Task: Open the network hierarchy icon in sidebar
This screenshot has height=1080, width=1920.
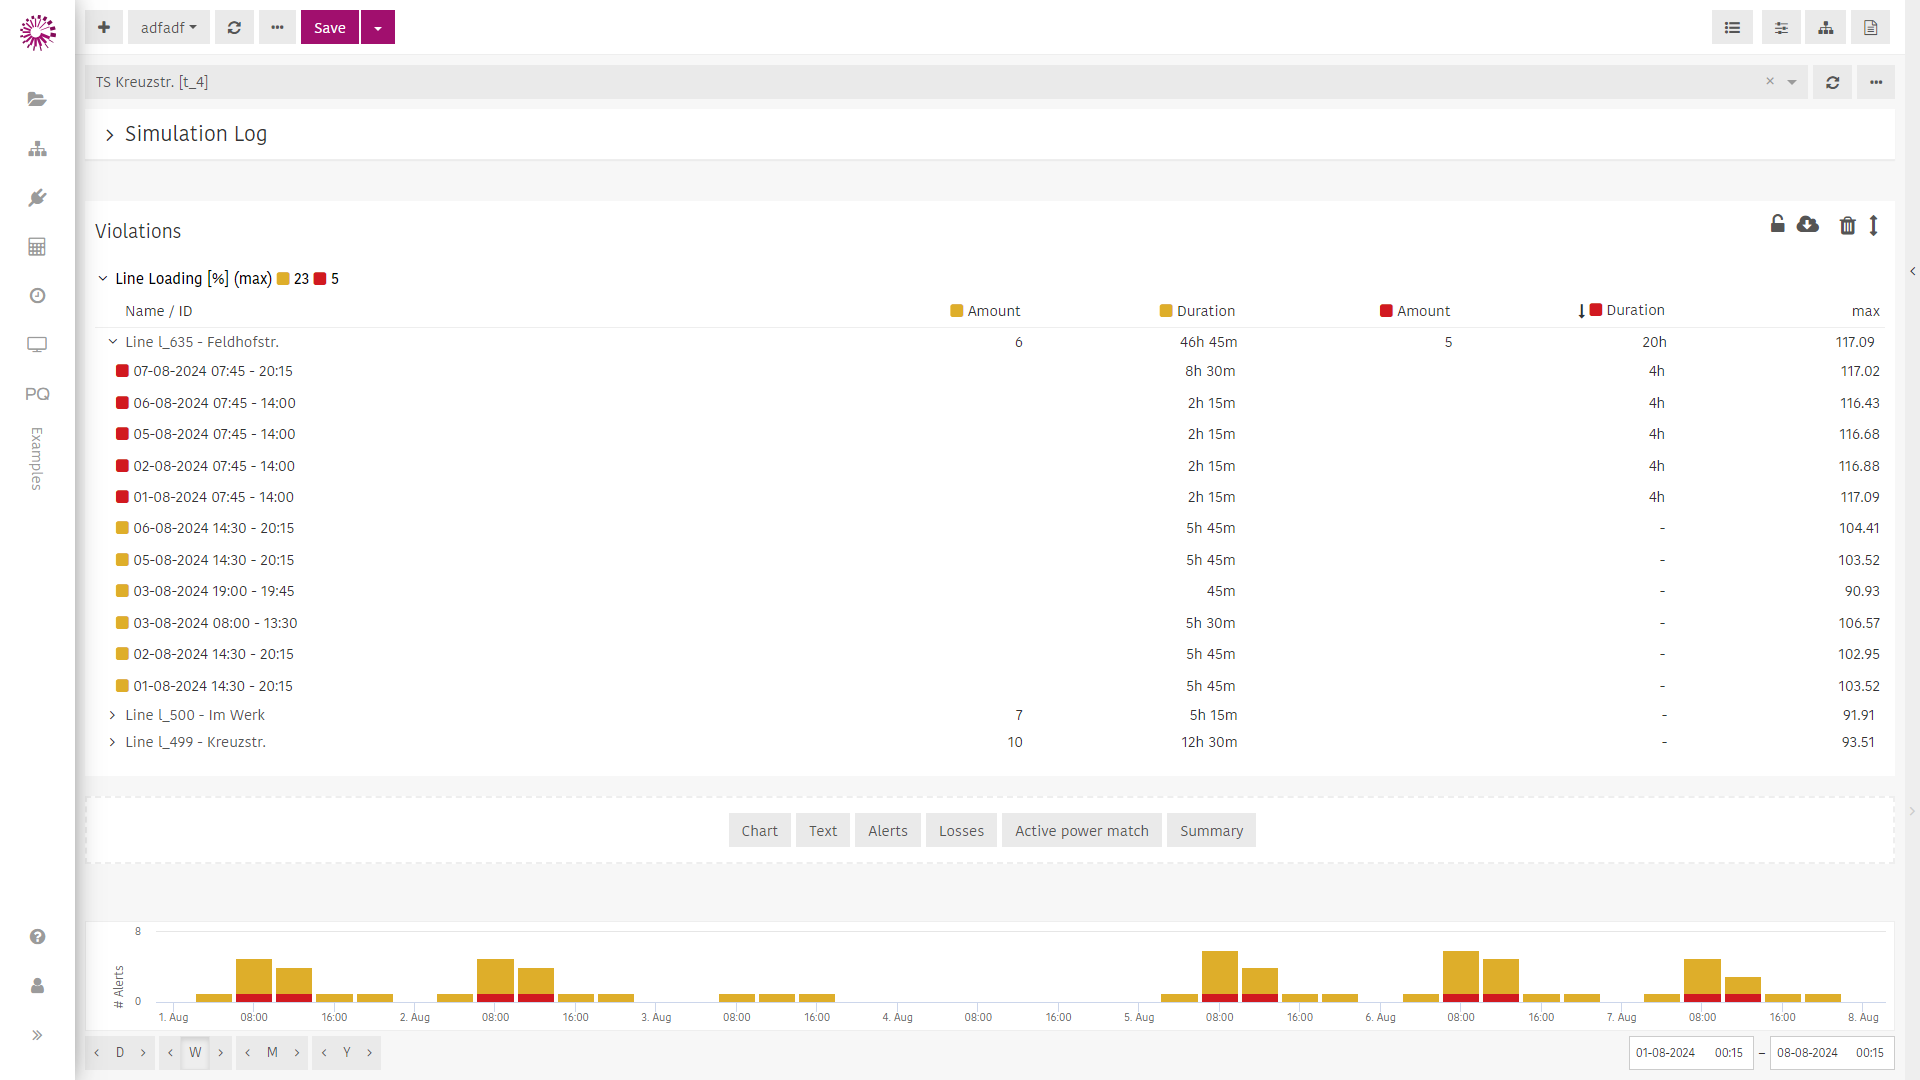Action: 37,148
